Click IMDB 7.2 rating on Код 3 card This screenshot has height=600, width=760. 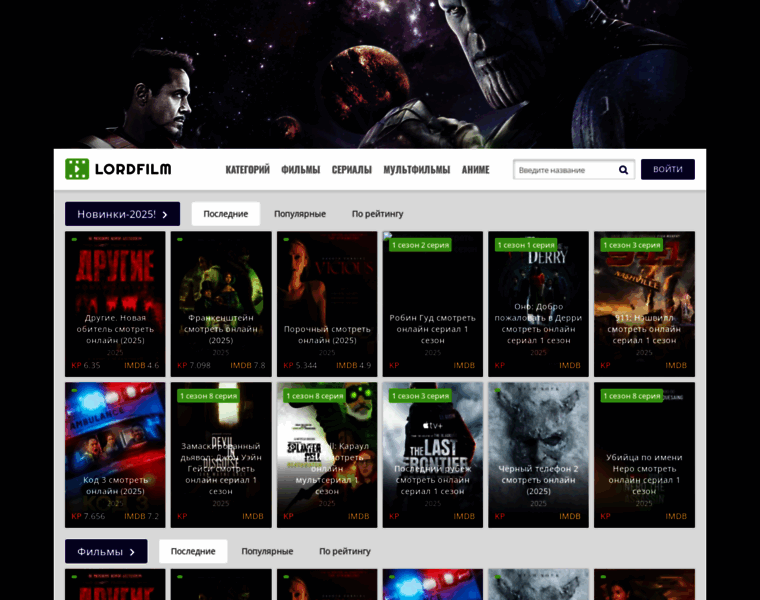click(142, 516)
